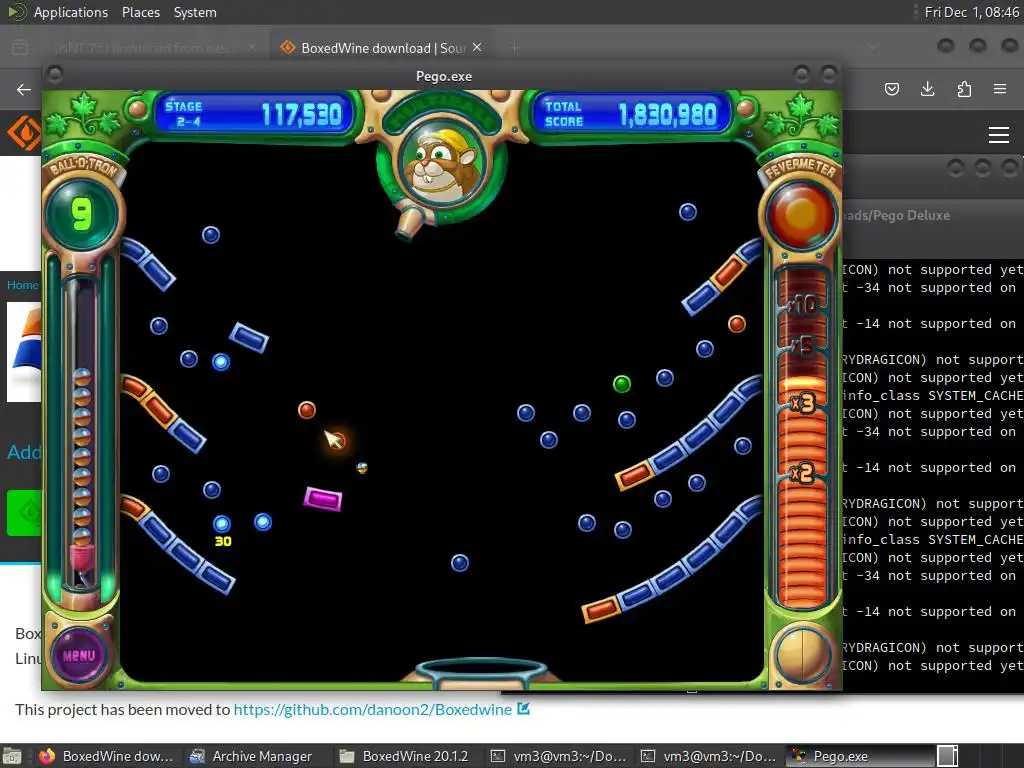
Task: Click the purple bonus brick peg
Action: [x=323, y=500]
